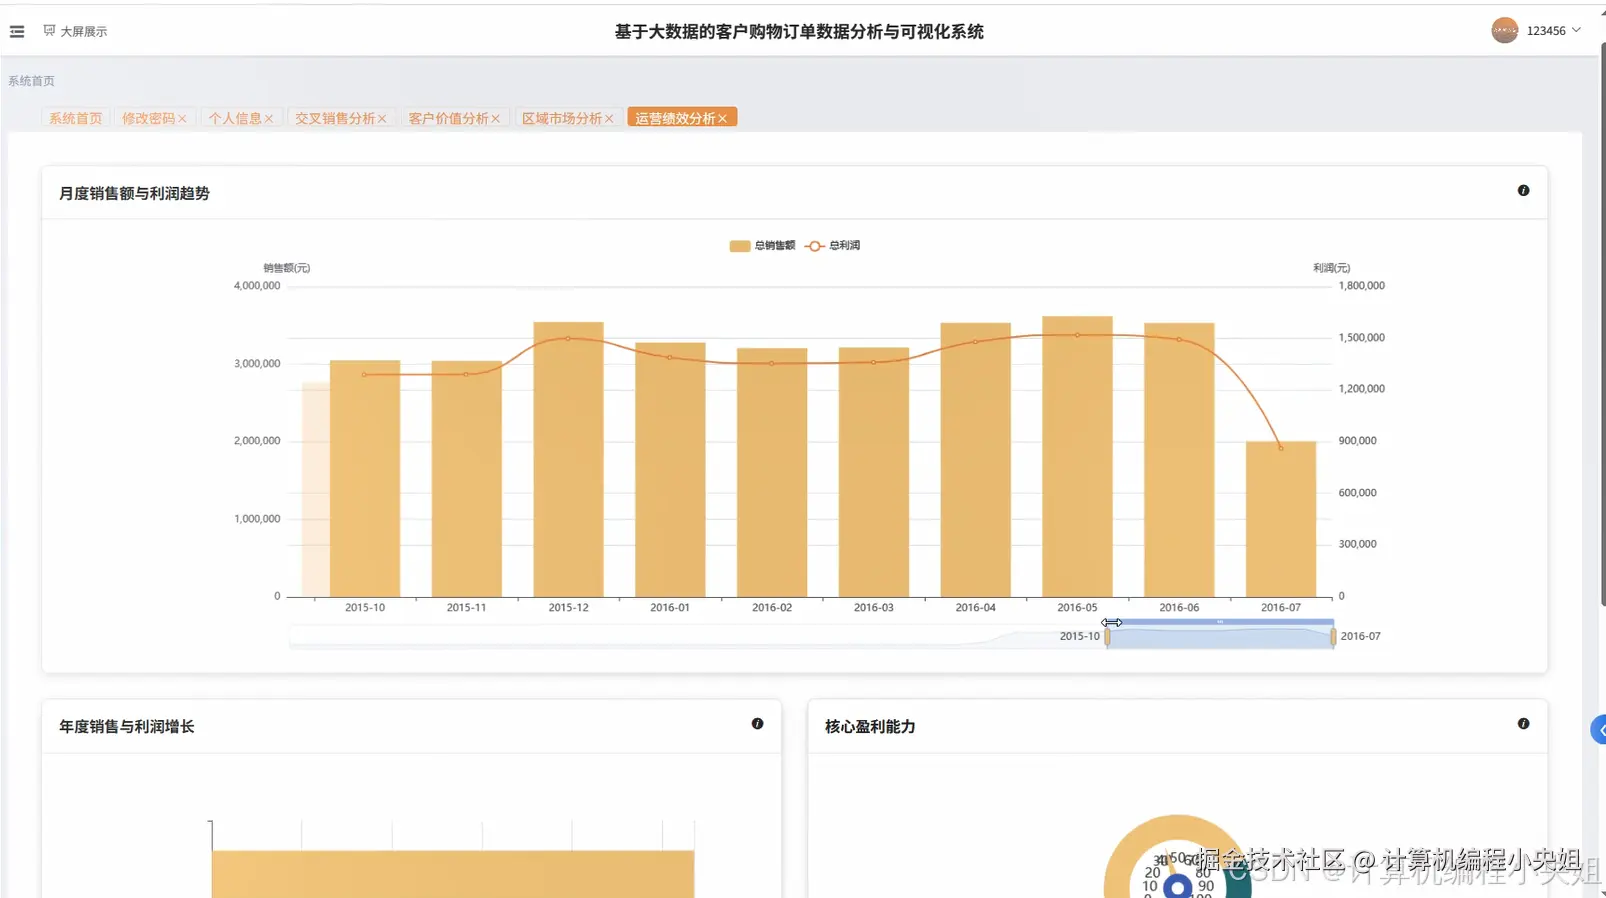Click the 2016-04 x-axis label
Viewport: 1606px width, 898px height.
click(x=975, y=607)
